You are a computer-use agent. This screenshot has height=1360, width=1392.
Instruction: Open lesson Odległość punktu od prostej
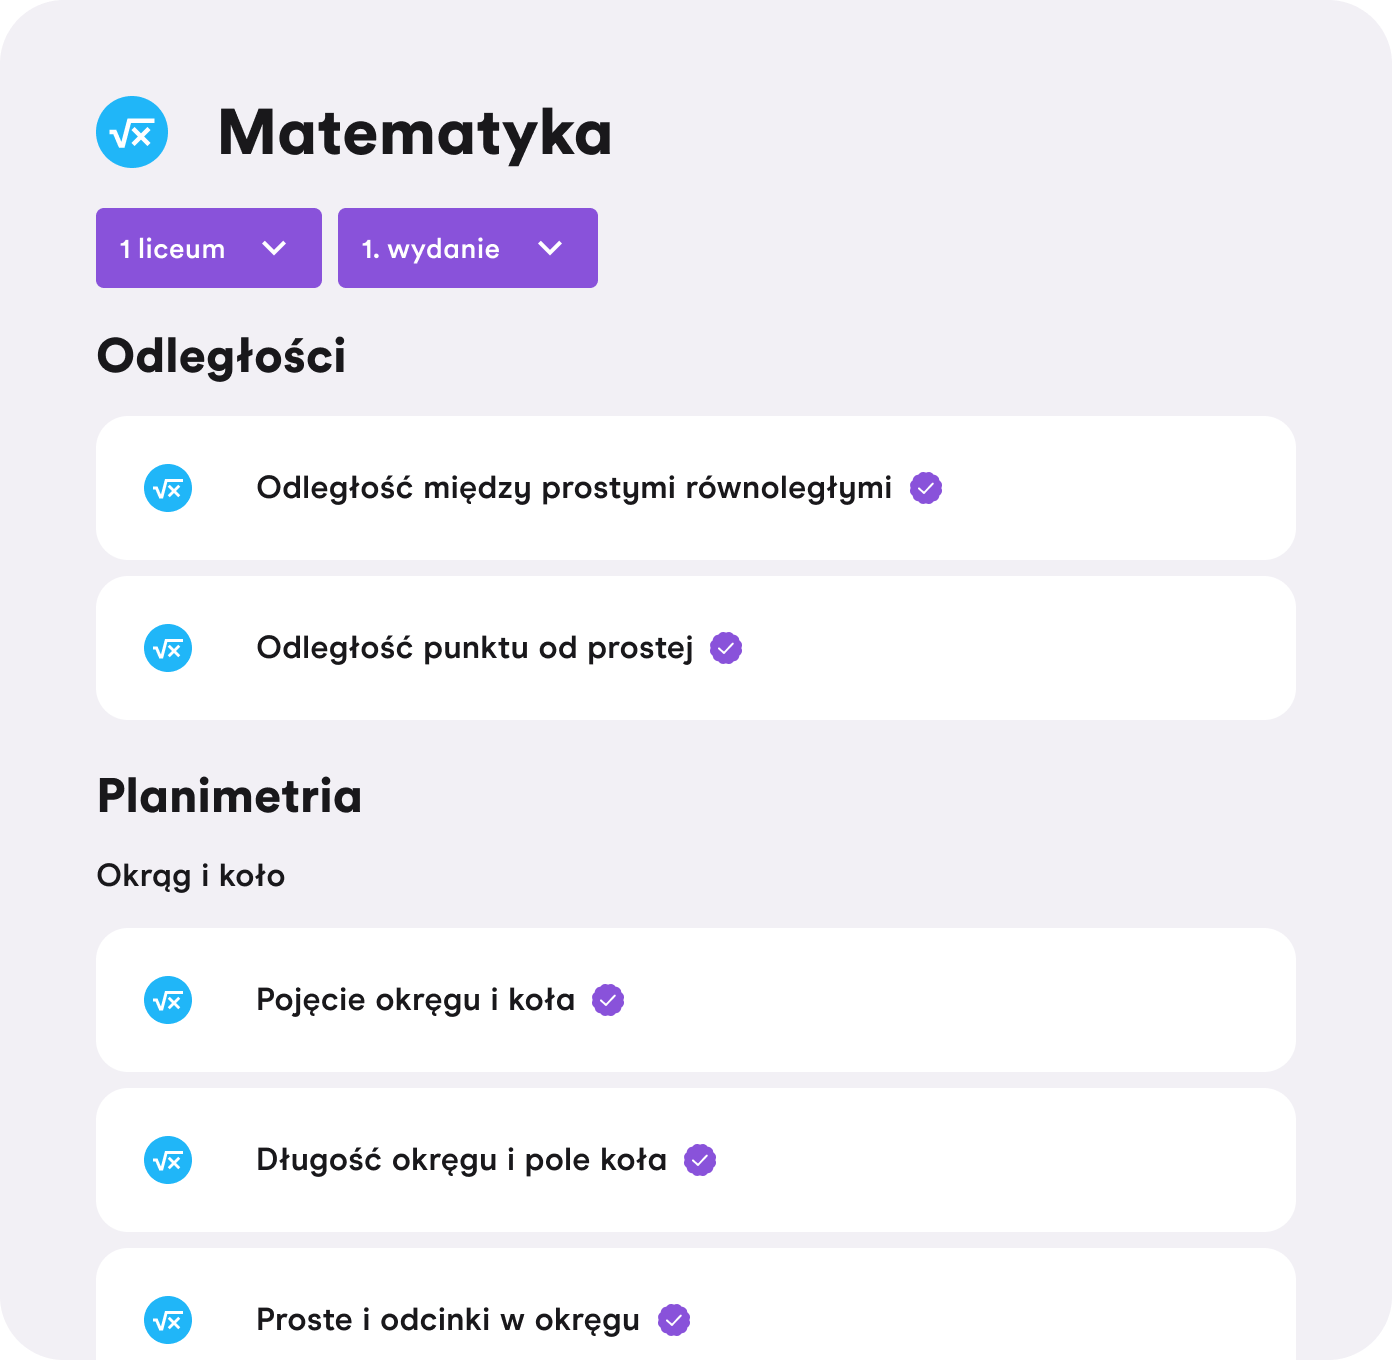475,648
